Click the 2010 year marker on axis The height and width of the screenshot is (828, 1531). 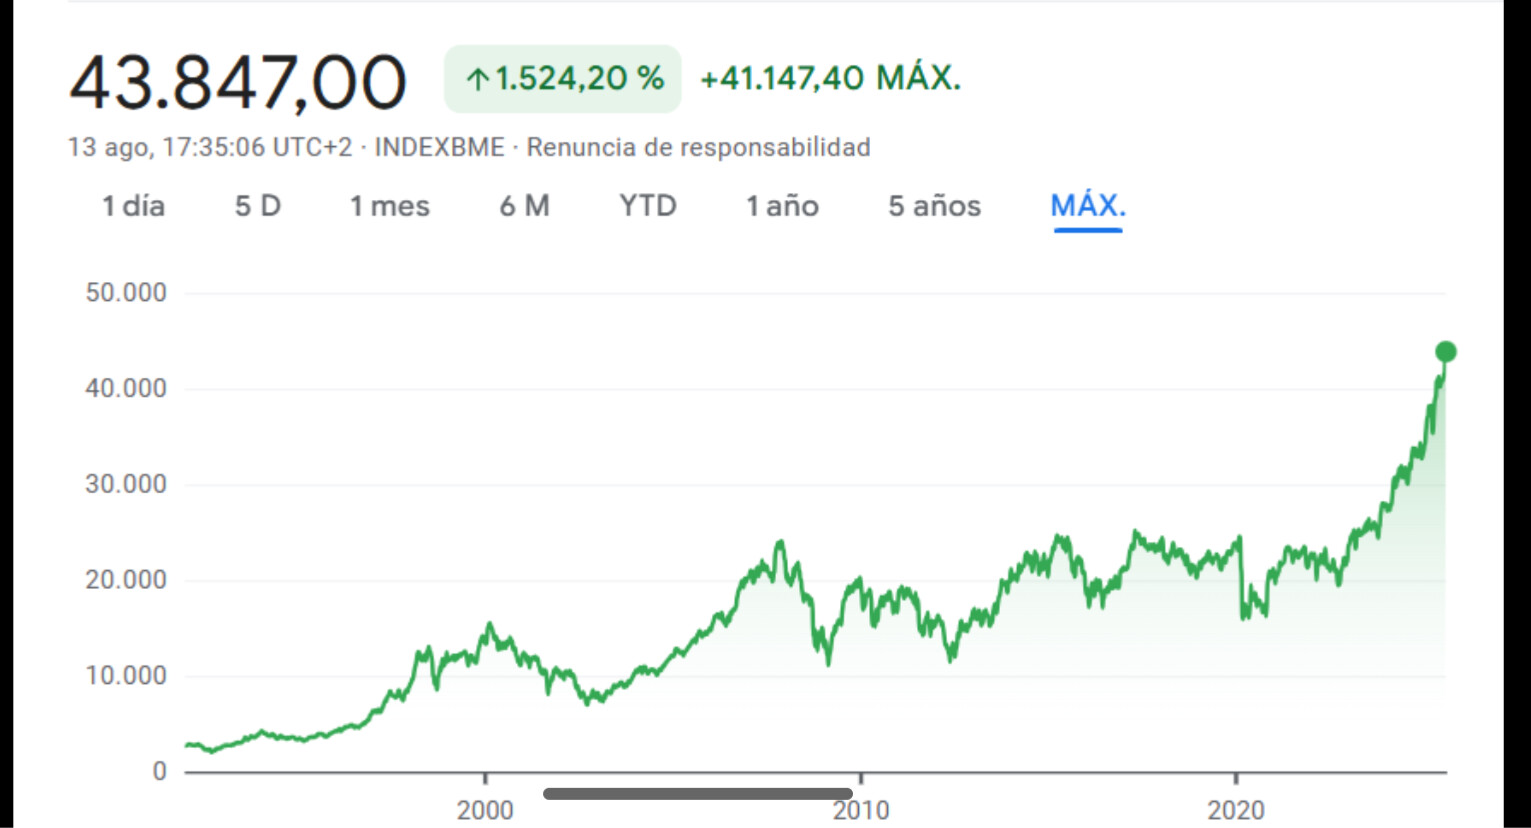(861, 810)
